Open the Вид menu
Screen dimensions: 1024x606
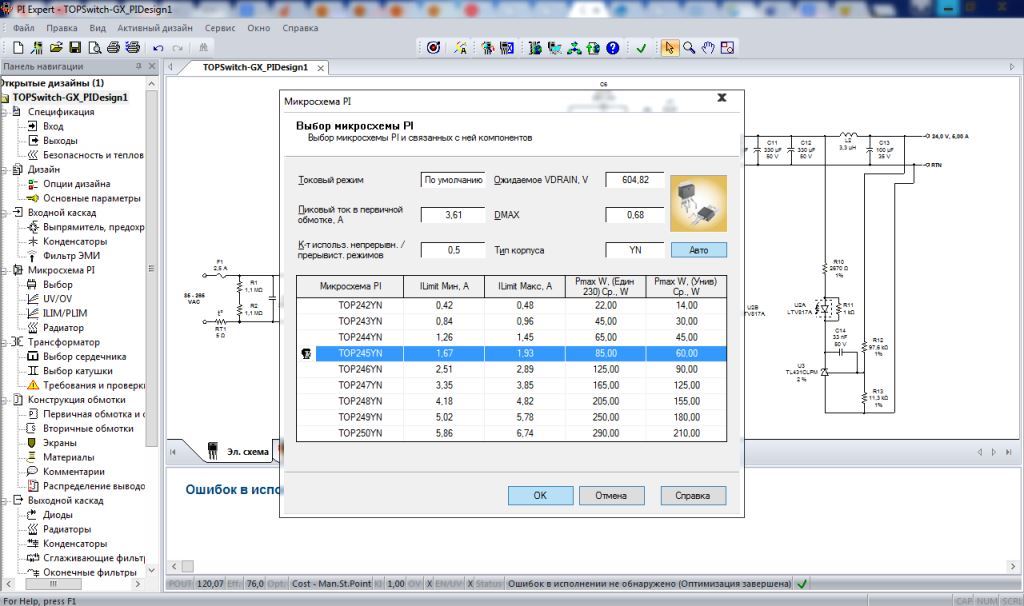[97, 28]
